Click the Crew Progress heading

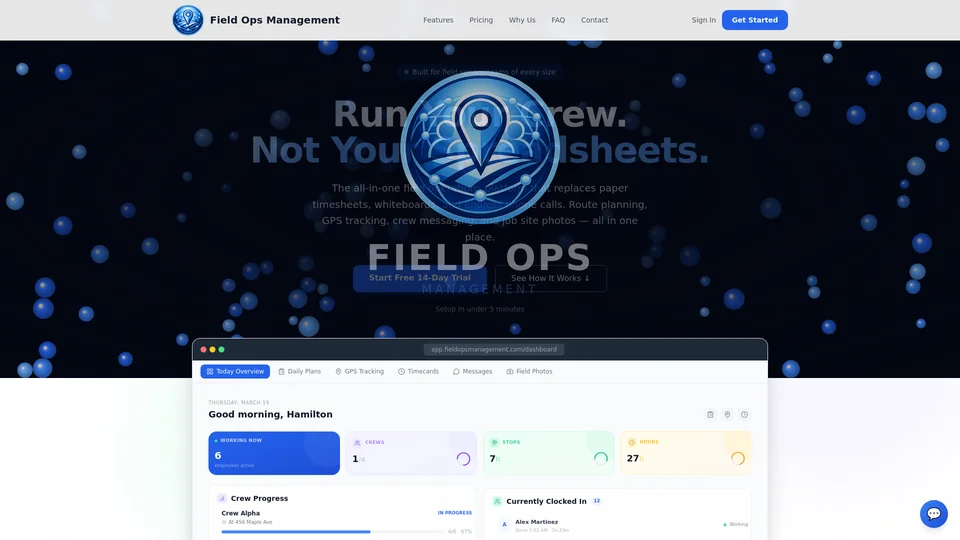pyautogui.click(x=260, y=498)
